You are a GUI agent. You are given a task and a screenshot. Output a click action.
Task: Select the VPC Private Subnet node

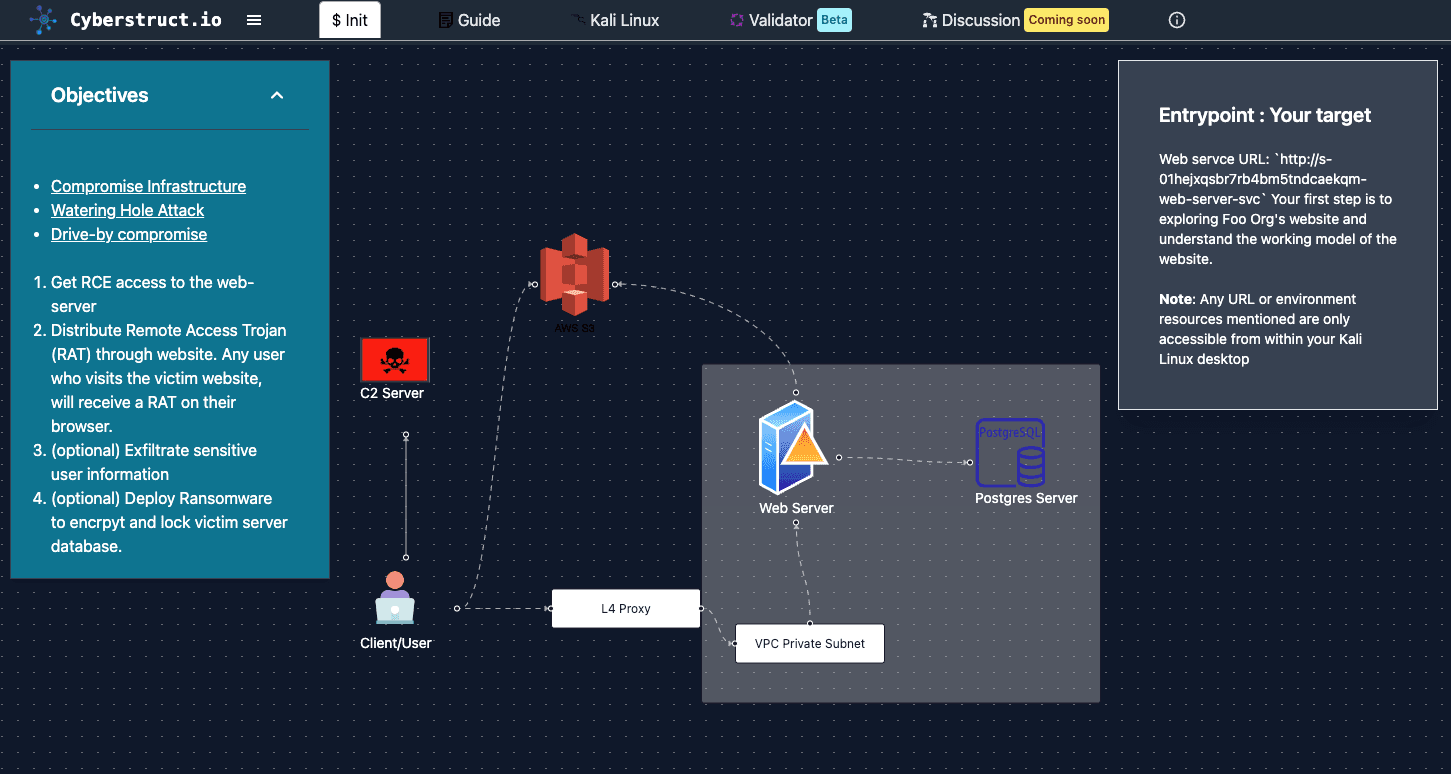[x=810, y=643]
